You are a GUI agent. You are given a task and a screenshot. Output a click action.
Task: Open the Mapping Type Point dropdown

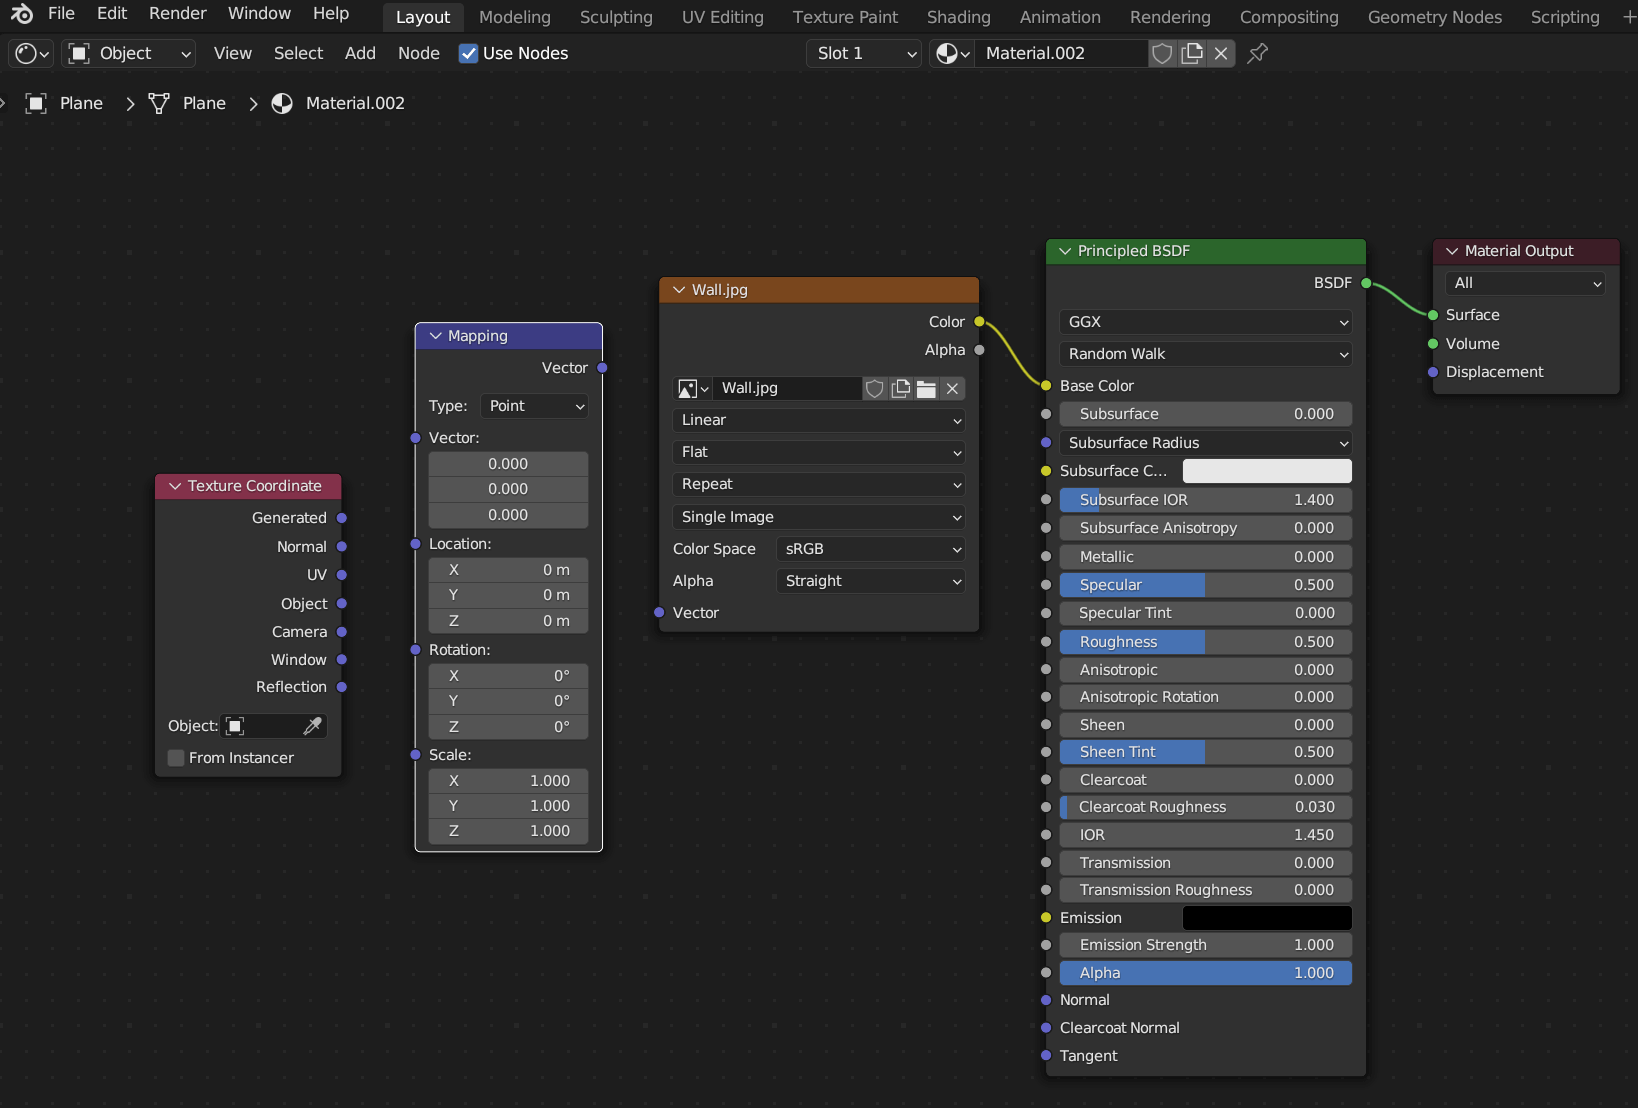click(x=535, y=406)
